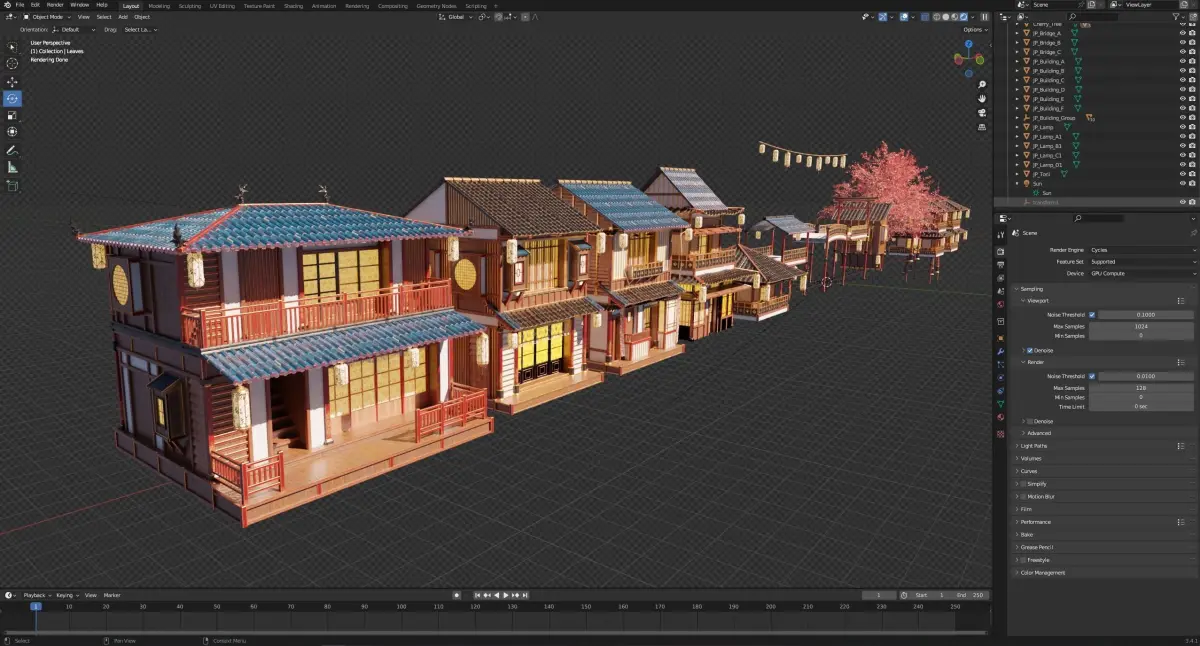Open the timeline Marker menu
This screenshot has height=646, width=1200.
112,595
